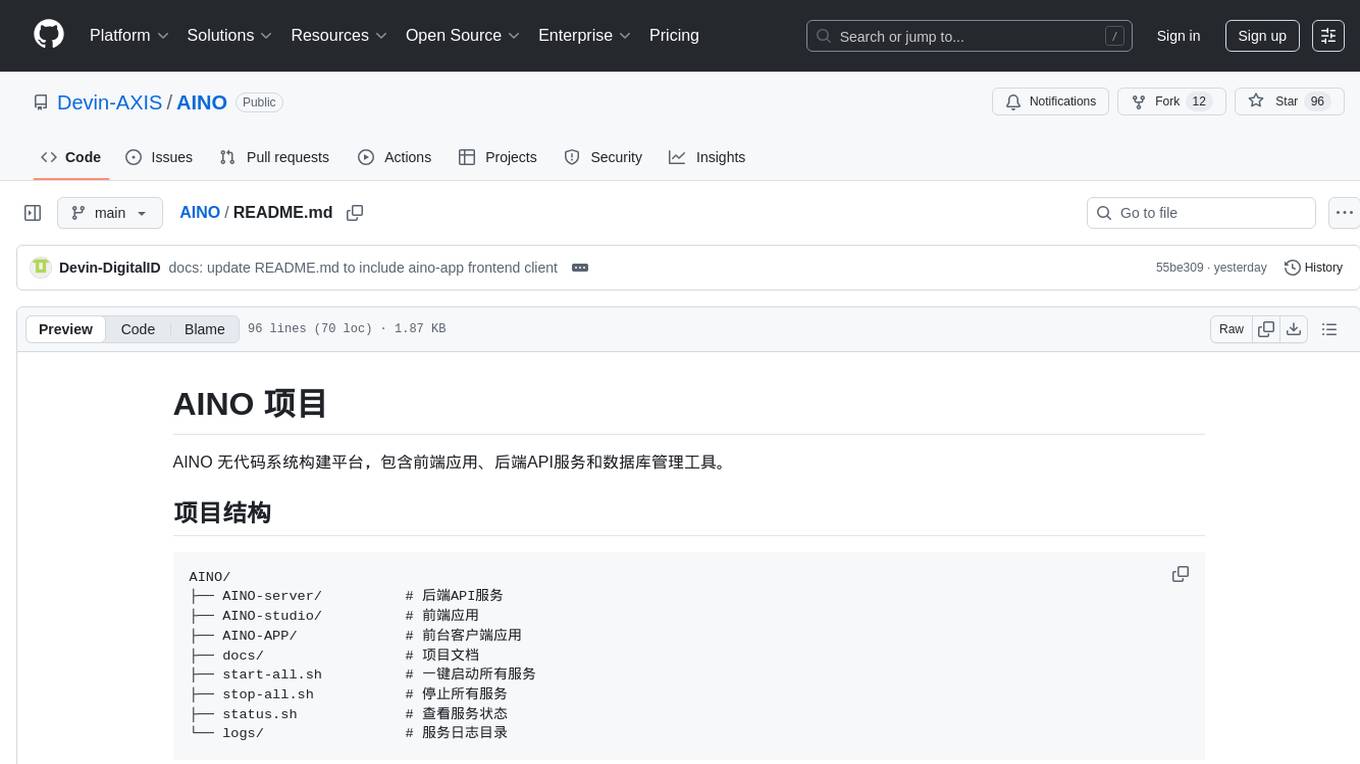
Task: Copy the README.md file path
Action: click(x=354, y=213)
